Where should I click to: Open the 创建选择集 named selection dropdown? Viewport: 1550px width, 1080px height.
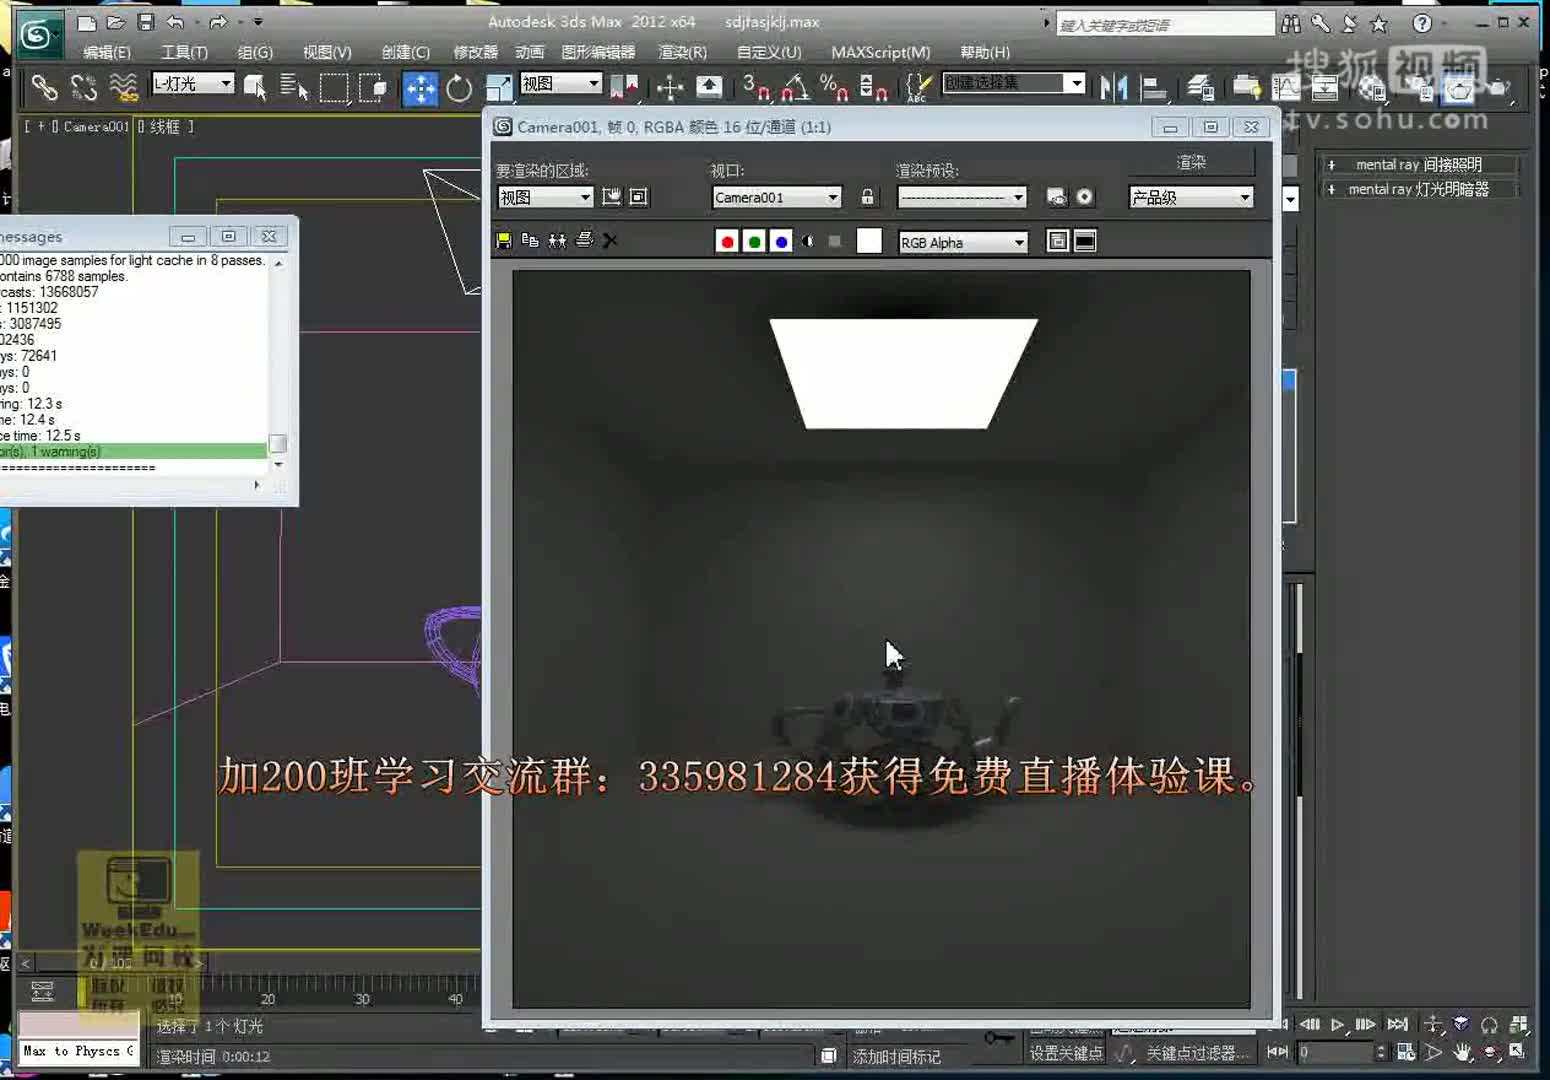pos(1014,83)
